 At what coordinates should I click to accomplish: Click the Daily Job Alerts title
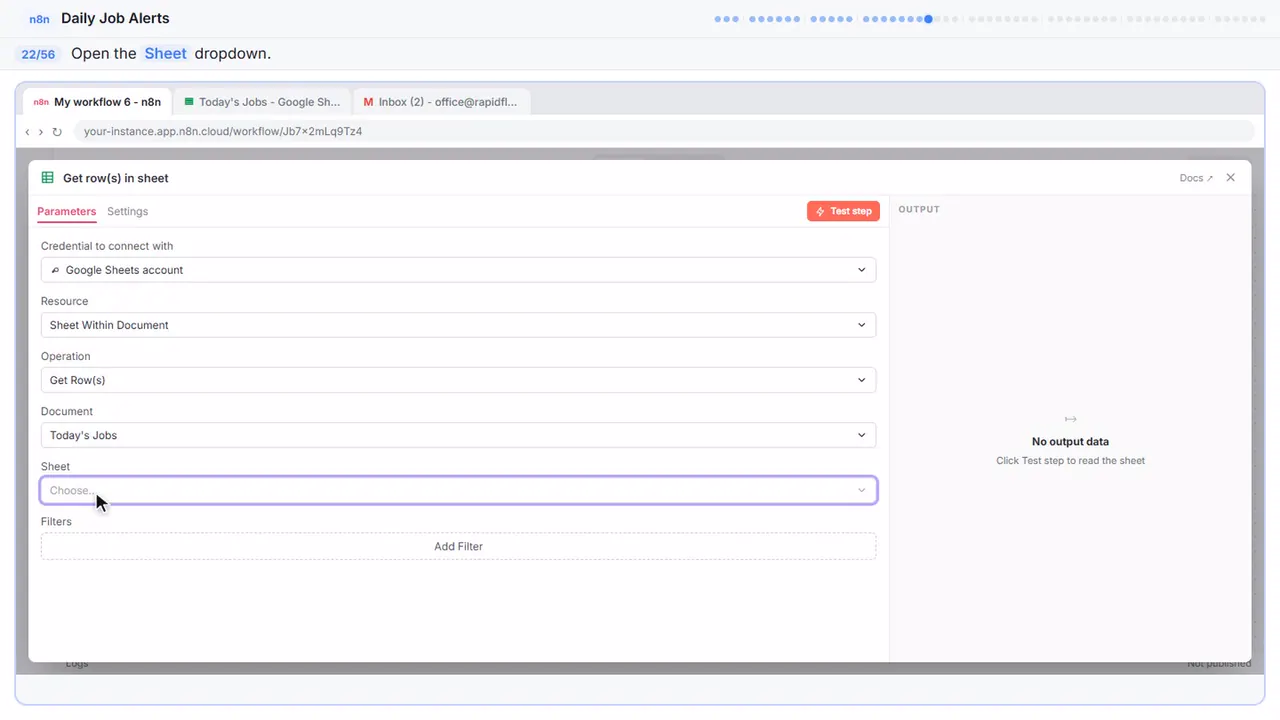pos(115,18)
